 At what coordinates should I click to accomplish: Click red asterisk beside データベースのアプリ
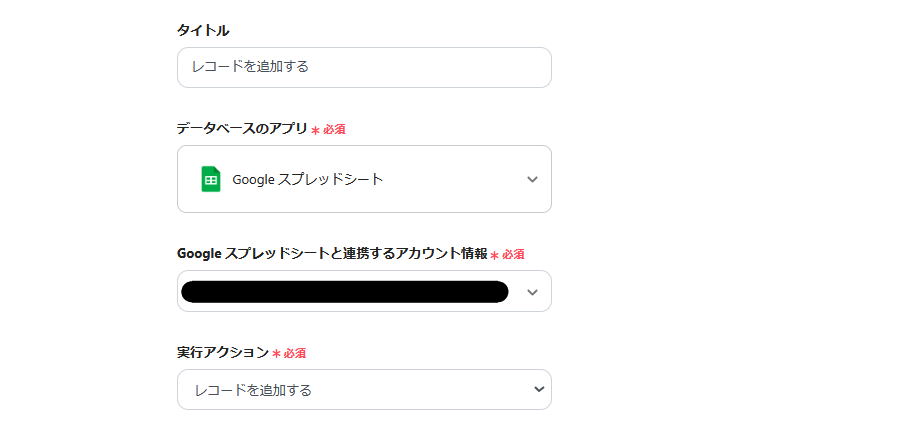pyautogui.click(x=316, y=131)
